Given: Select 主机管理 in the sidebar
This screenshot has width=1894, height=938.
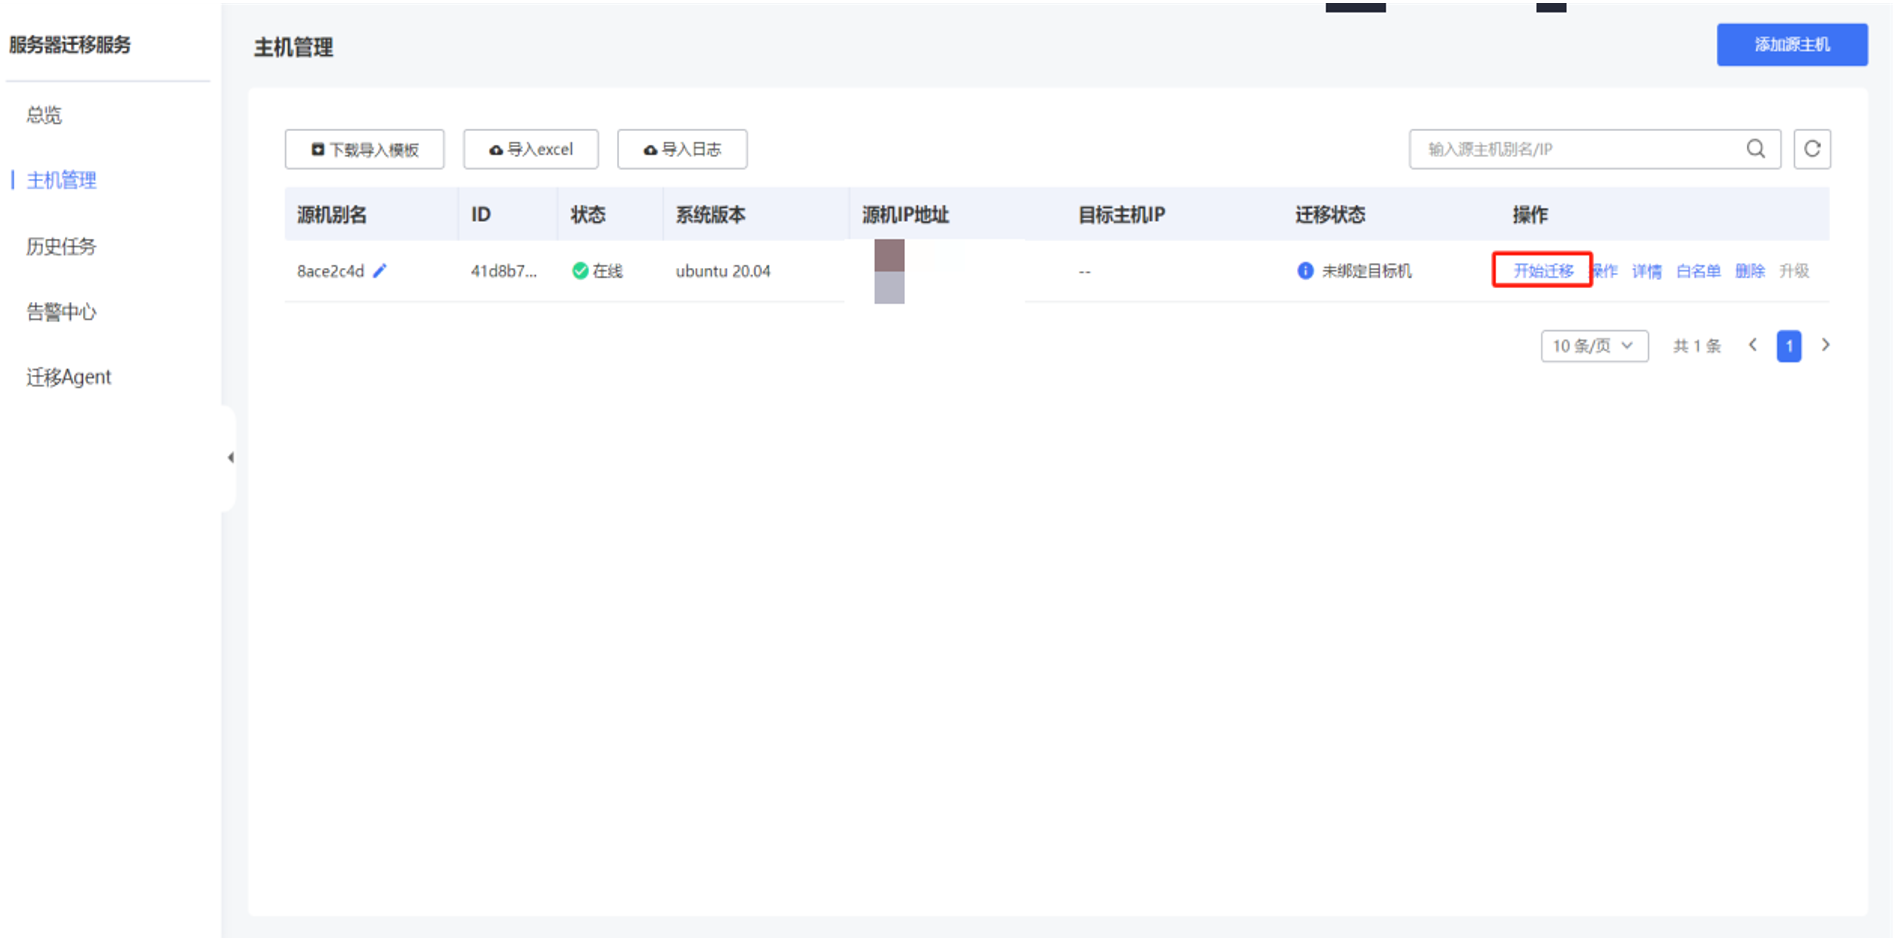Looking at the screenshot, I should pos(61,180).
